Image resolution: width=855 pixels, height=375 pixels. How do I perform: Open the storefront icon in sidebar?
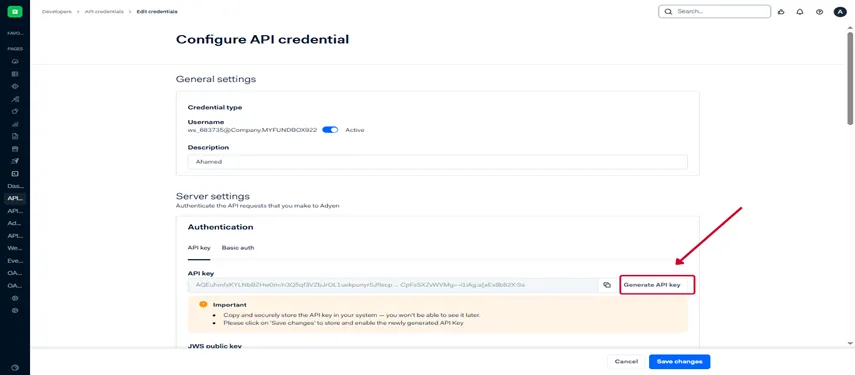(x=15, y=148)
